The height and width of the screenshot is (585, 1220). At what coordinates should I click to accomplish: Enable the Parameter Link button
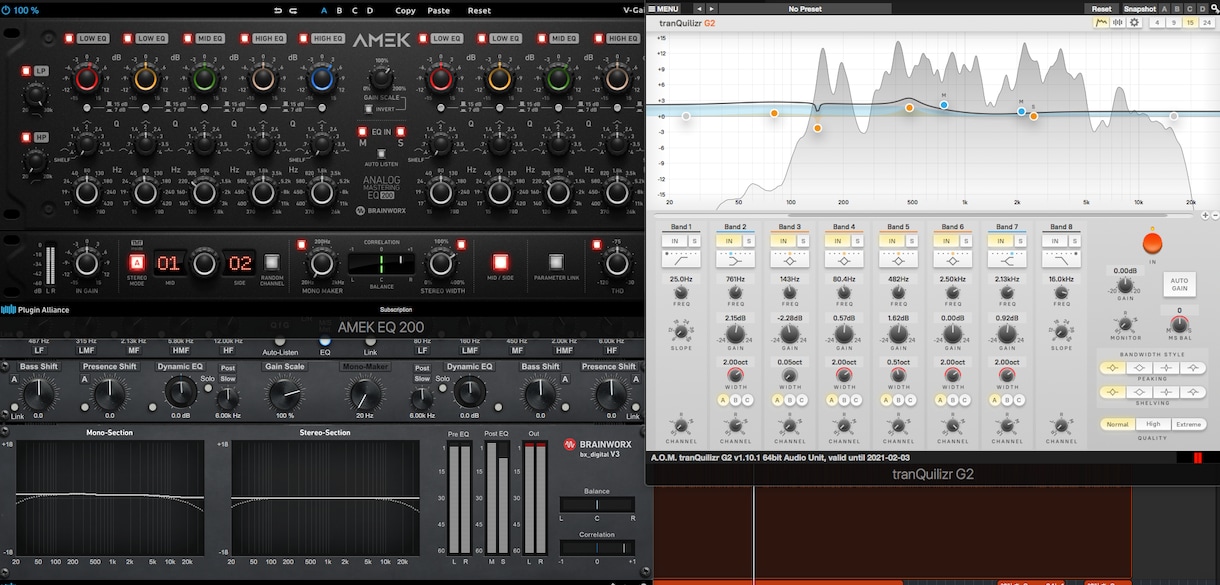click(x=556, y=262)
